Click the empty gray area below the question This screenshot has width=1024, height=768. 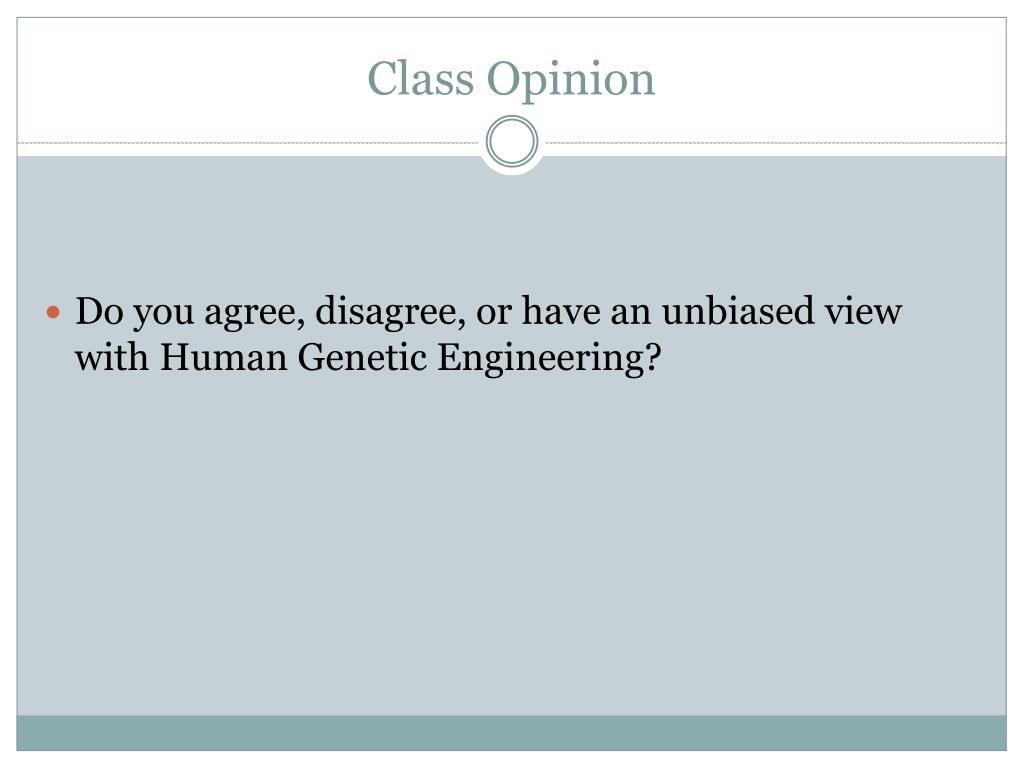click(x=511, y=542)
